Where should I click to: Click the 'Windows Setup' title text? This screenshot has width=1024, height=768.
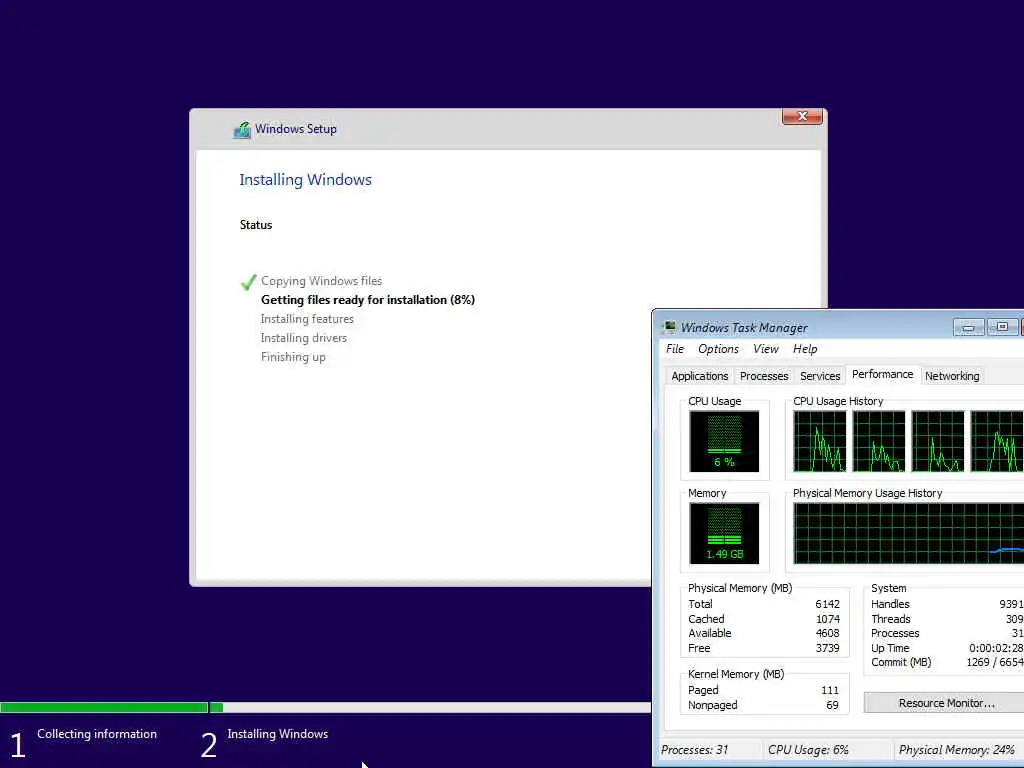(x=296, y=129)
